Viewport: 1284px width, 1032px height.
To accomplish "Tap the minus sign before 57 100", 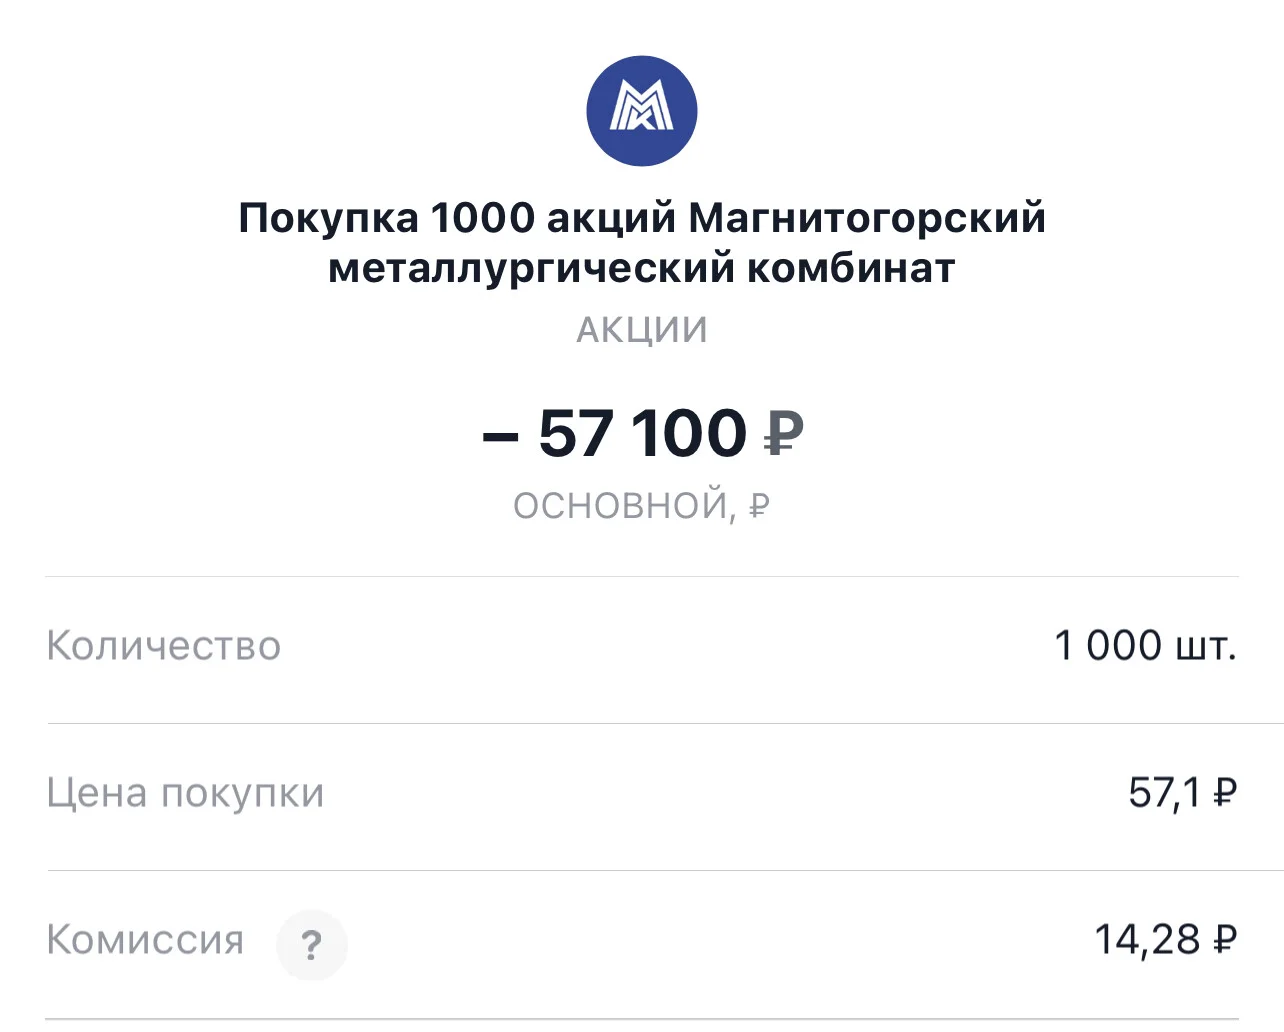I will click(x=500, y=437).
